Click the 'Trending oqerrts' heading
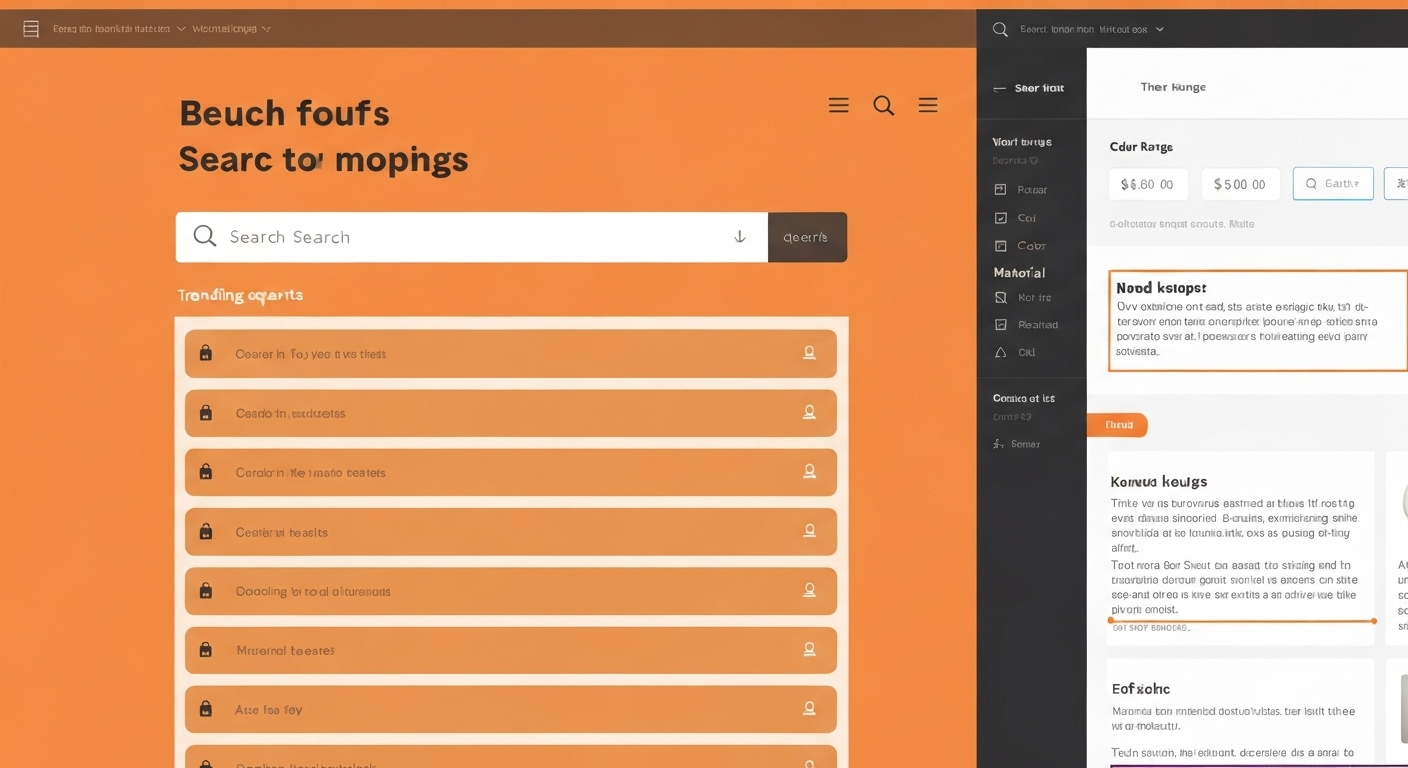Image resolution: width=1408 pixels, height=768 pixels. coord(240,295)
